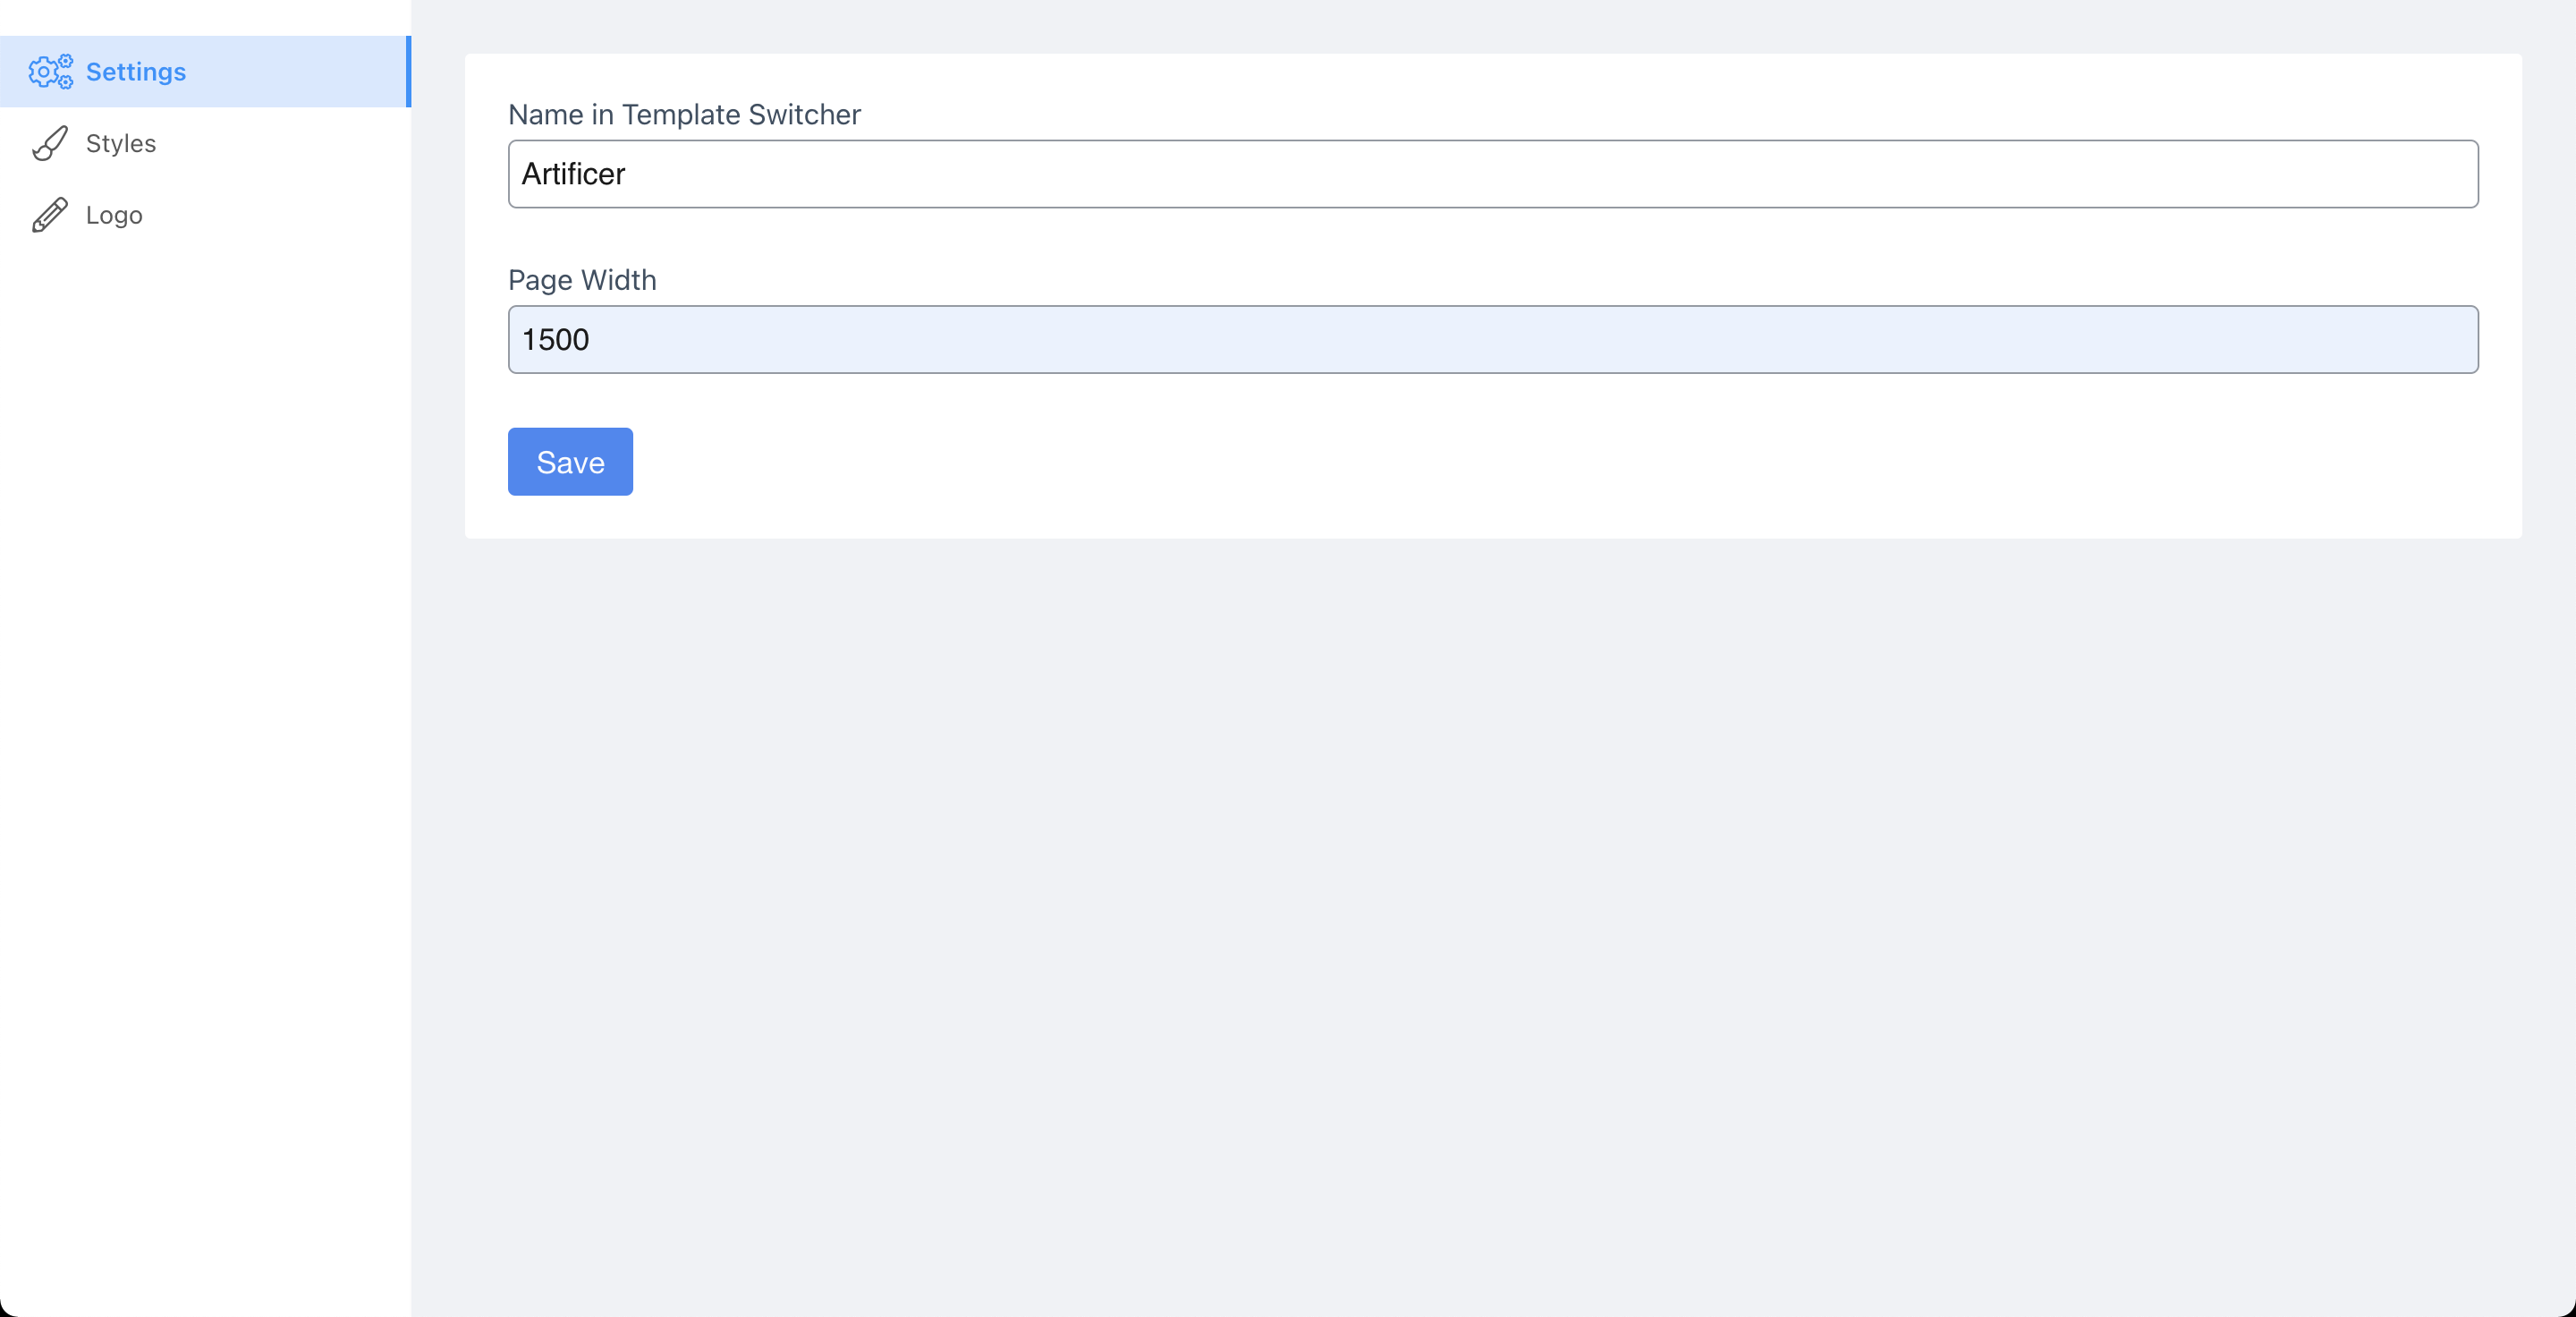This screenshot has width=2576, height=1317.
Task: Click the 'Save' text on the blue button
Action: pos(570,462)
